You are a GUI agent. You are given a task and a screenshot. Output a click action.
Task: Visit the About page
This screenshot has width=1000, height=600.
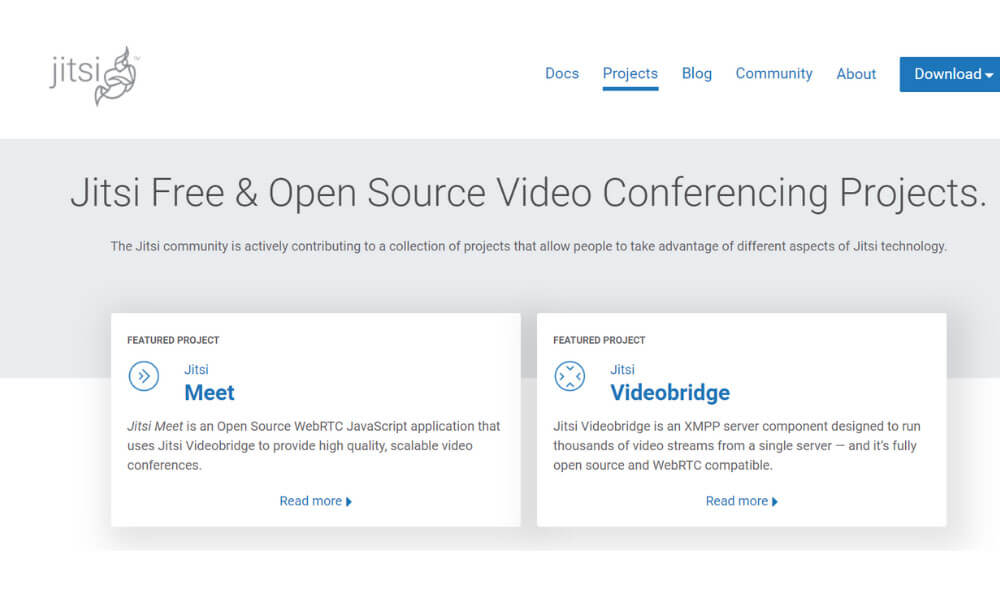click(856, 74)
